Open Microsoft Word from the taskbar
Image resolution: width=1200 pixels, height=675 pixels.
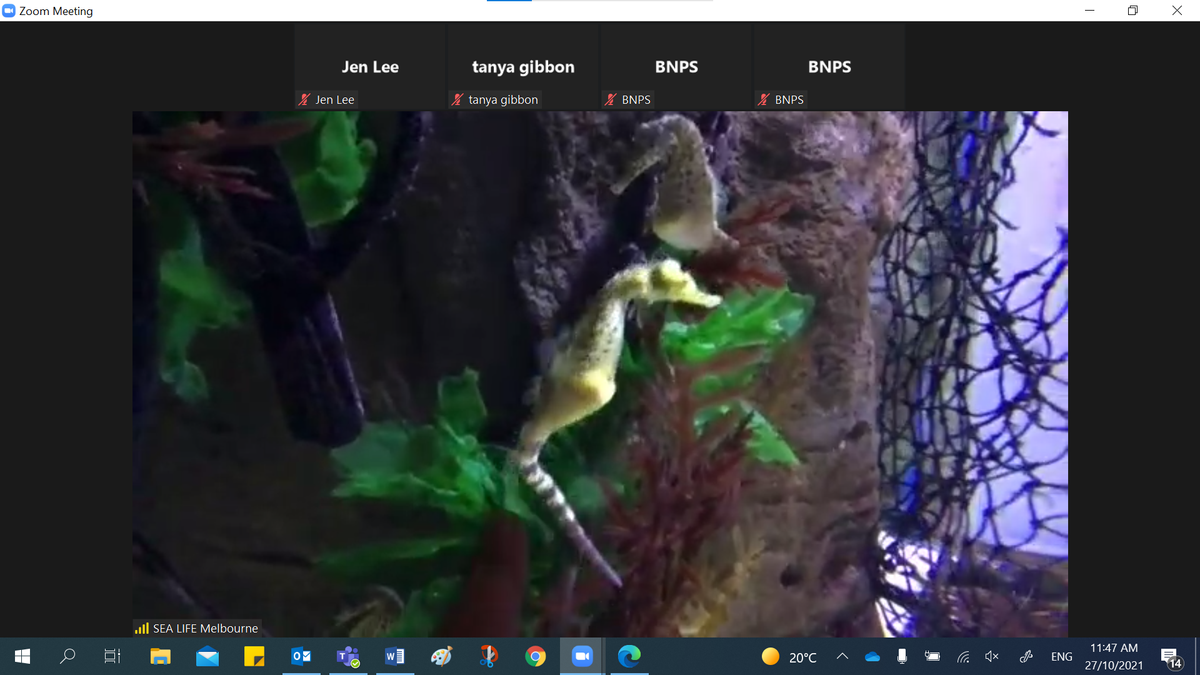[x=395, y=656]
